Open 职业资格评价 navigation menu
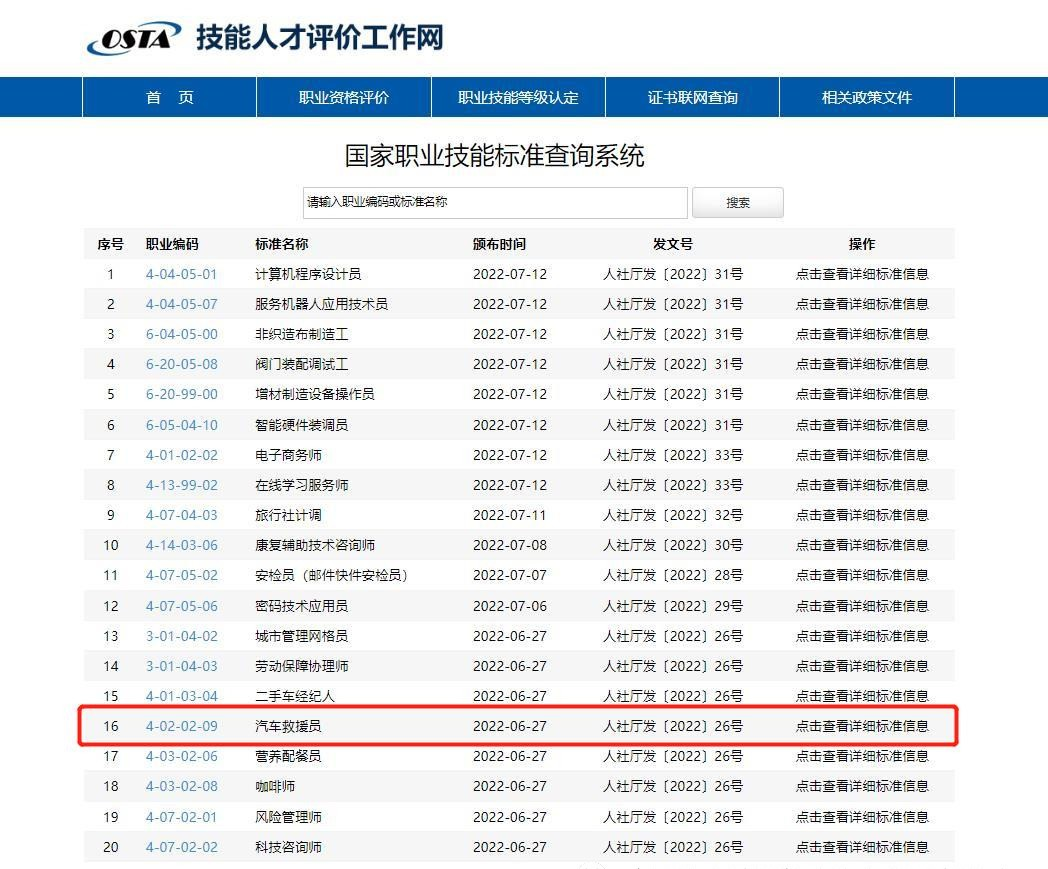Screen dimensions: 1048x869 pyautogui.click(x=343, y=97)
